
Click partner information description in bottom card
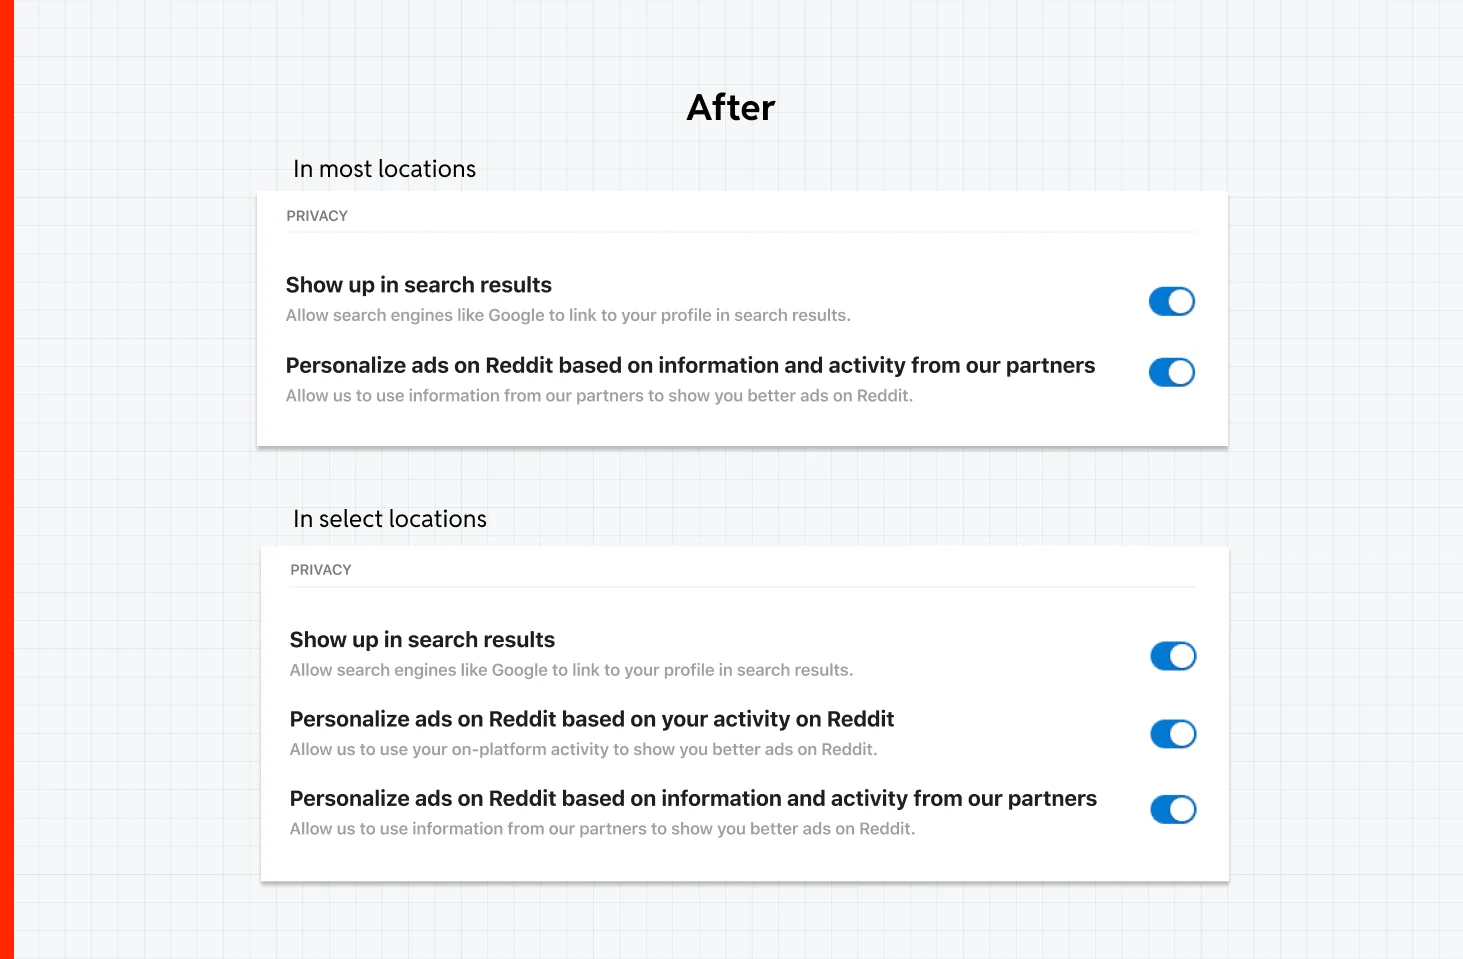603,829
